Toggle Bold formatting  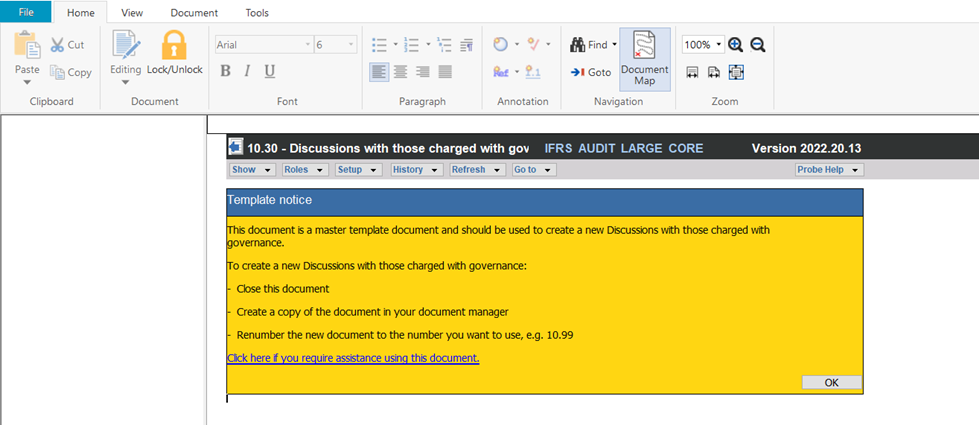click(x=225, y=71)
